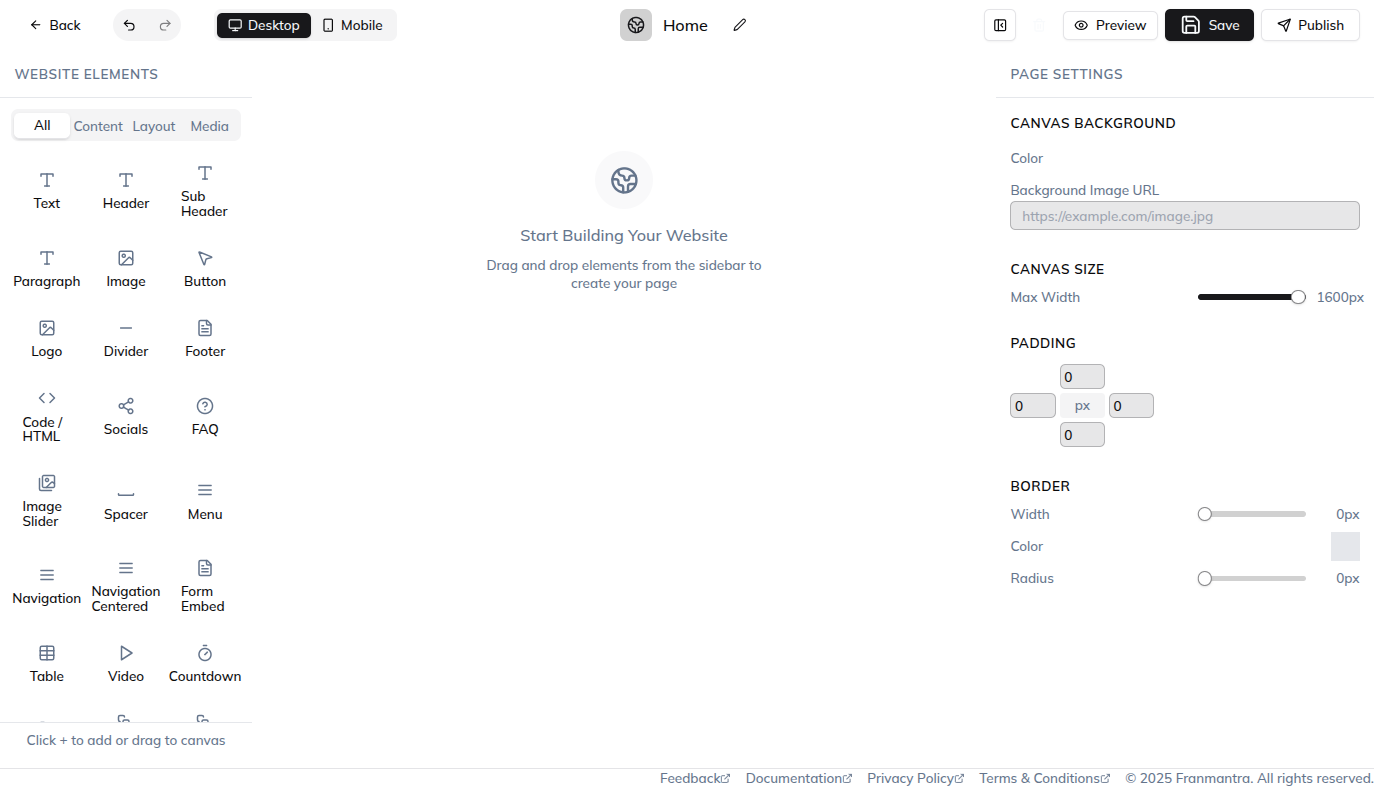The height and width of the screenshot is (787, 1374).
Task: Publish the website
Action: (x=1310, y=25)
